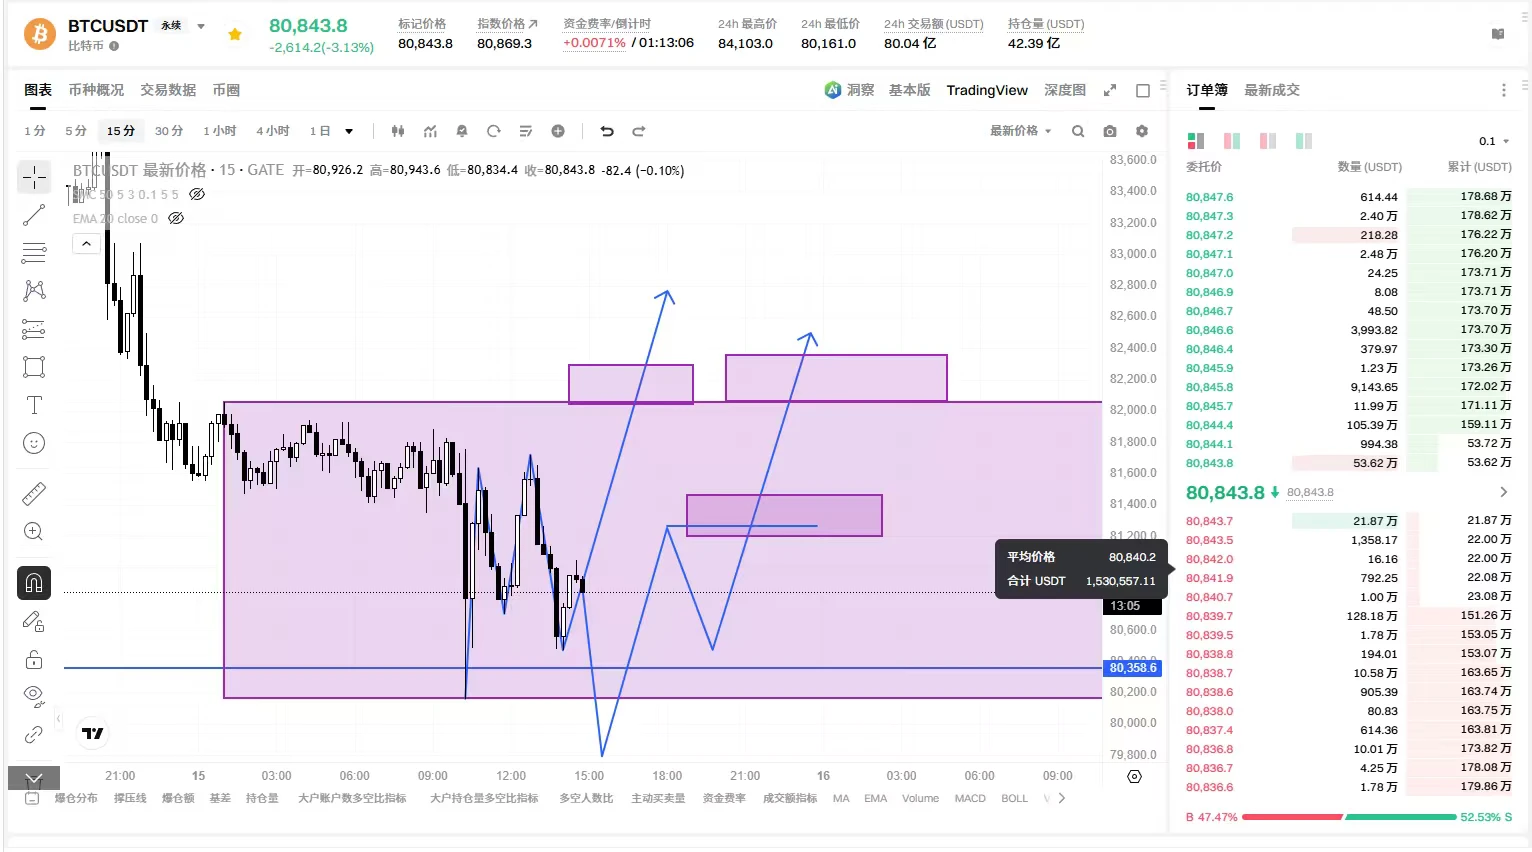Switch to the 深度图 depth chart view
The height and width of the screenshot is (852, 1532).
(1065, 90)
